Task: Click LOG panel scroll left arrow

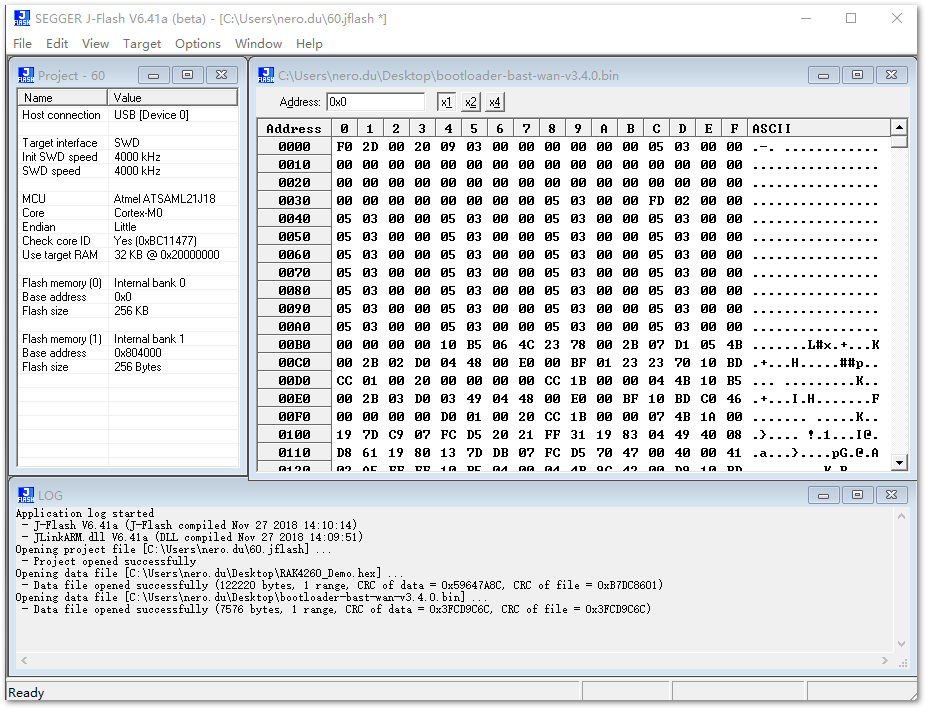Action: tap(24, 661)
